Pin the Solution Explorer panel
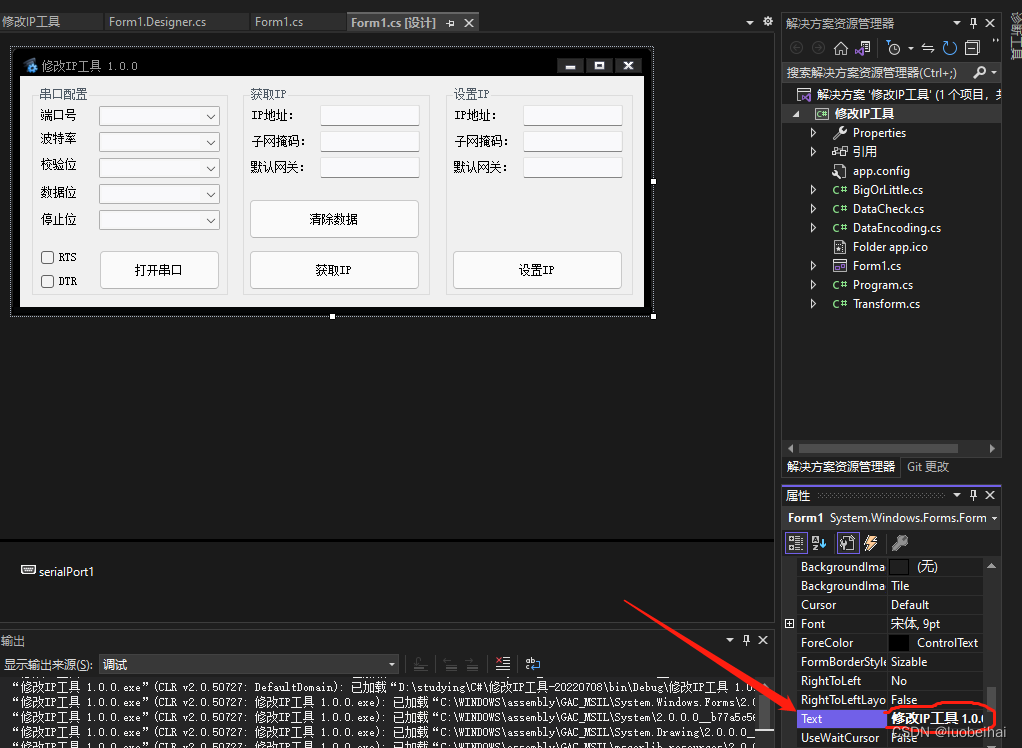 pyautogui.click(x=973, y=23)
